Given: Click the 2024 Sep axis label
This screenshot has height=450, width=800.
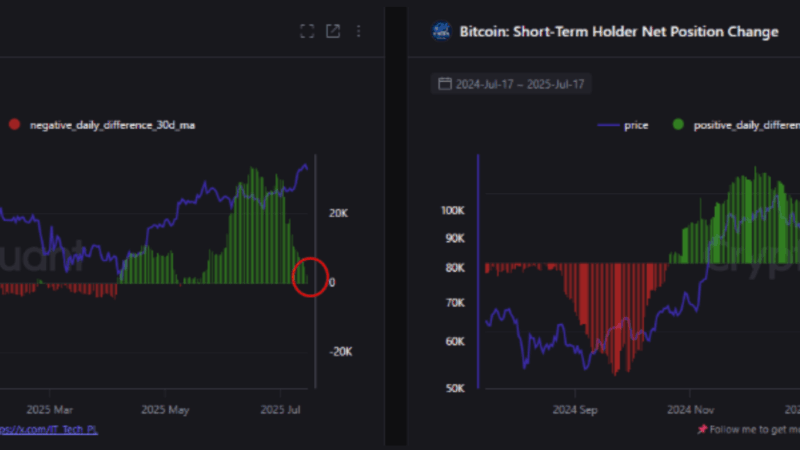Looking at the screenshot, I should pyautogui.click(x=575, y=410).
